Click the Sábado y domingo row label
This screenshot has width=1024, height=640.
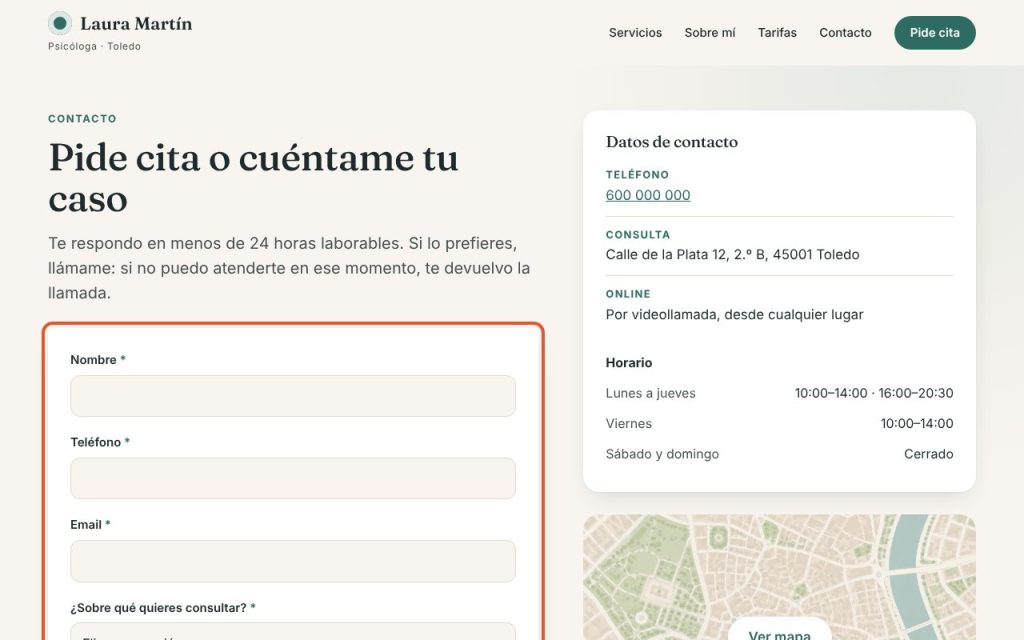pos(662,454)
